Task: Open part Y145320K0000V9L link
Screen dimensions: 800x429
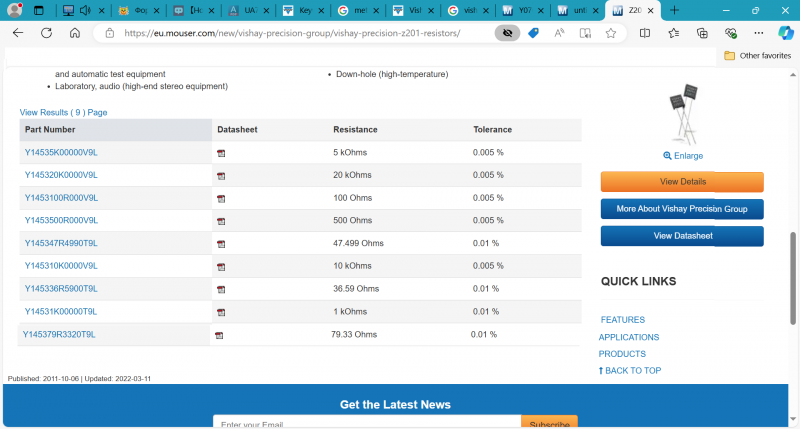Action: pyautogui.click(x=61, y=175)
